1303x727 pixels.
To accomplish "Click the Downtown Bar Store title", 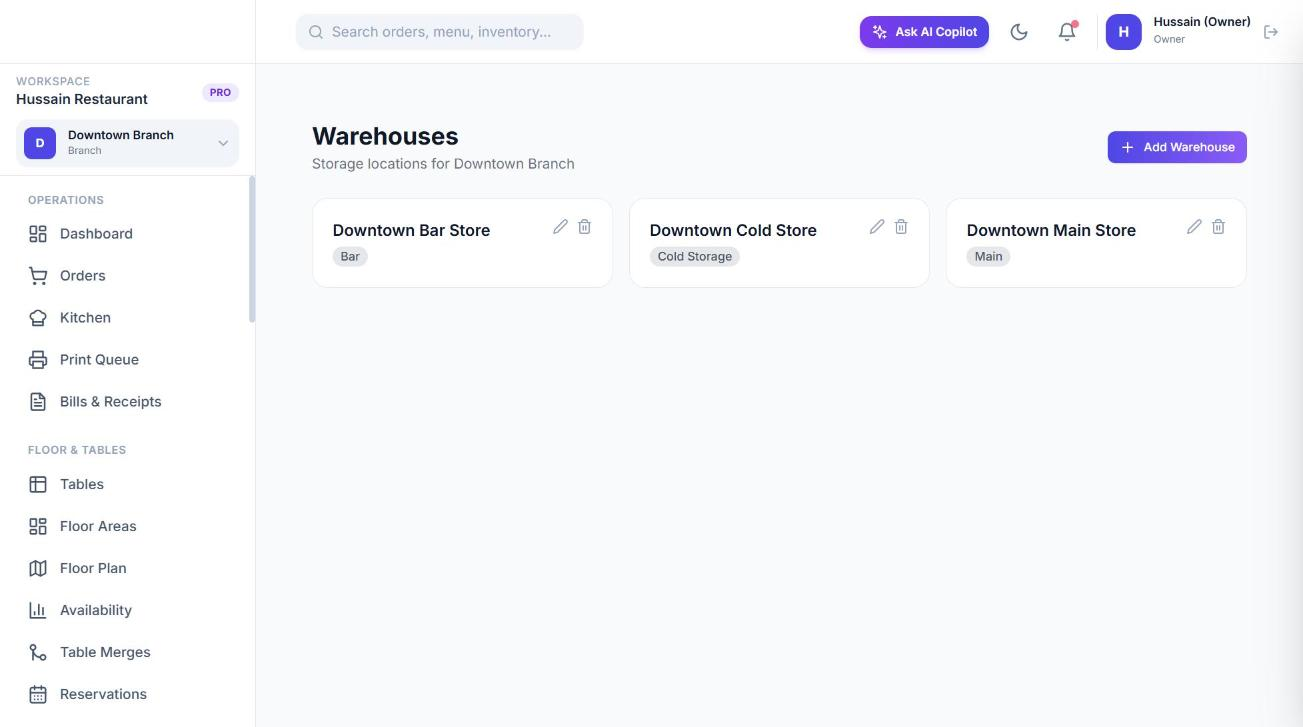I will (x=411, y=230).
